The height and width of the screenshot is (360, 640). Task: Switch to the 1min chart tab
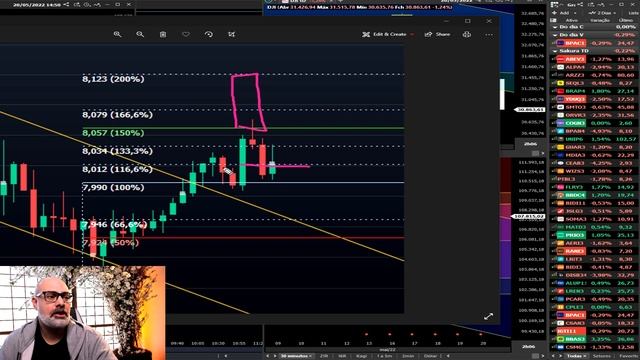click(x=407, y=356)
